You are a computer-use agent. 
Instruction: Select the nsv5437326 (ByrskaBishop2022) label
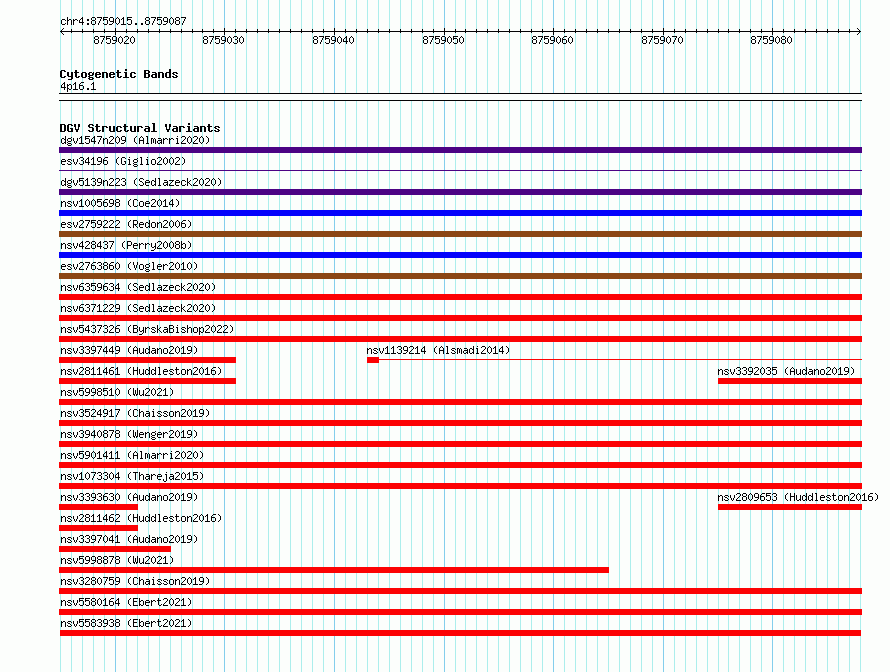(147, 329)
